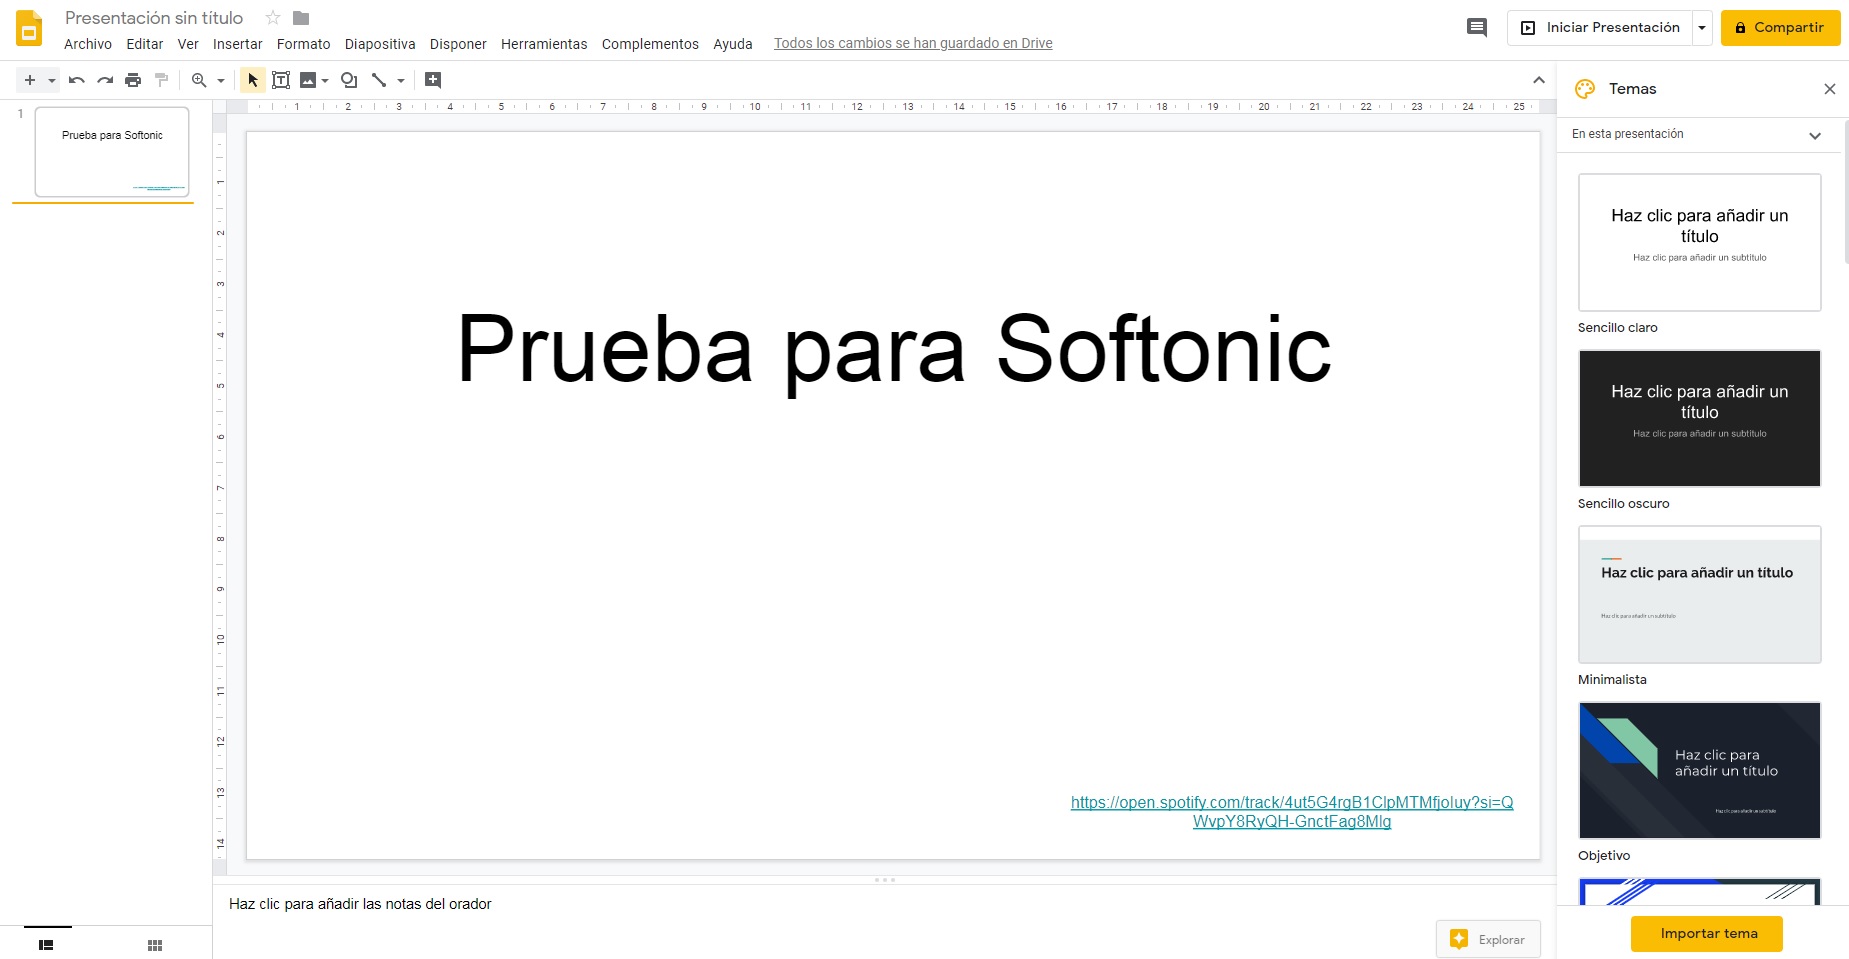Click the redo arrow icon
1849x959 pixels.
click(x=105, y=80)
